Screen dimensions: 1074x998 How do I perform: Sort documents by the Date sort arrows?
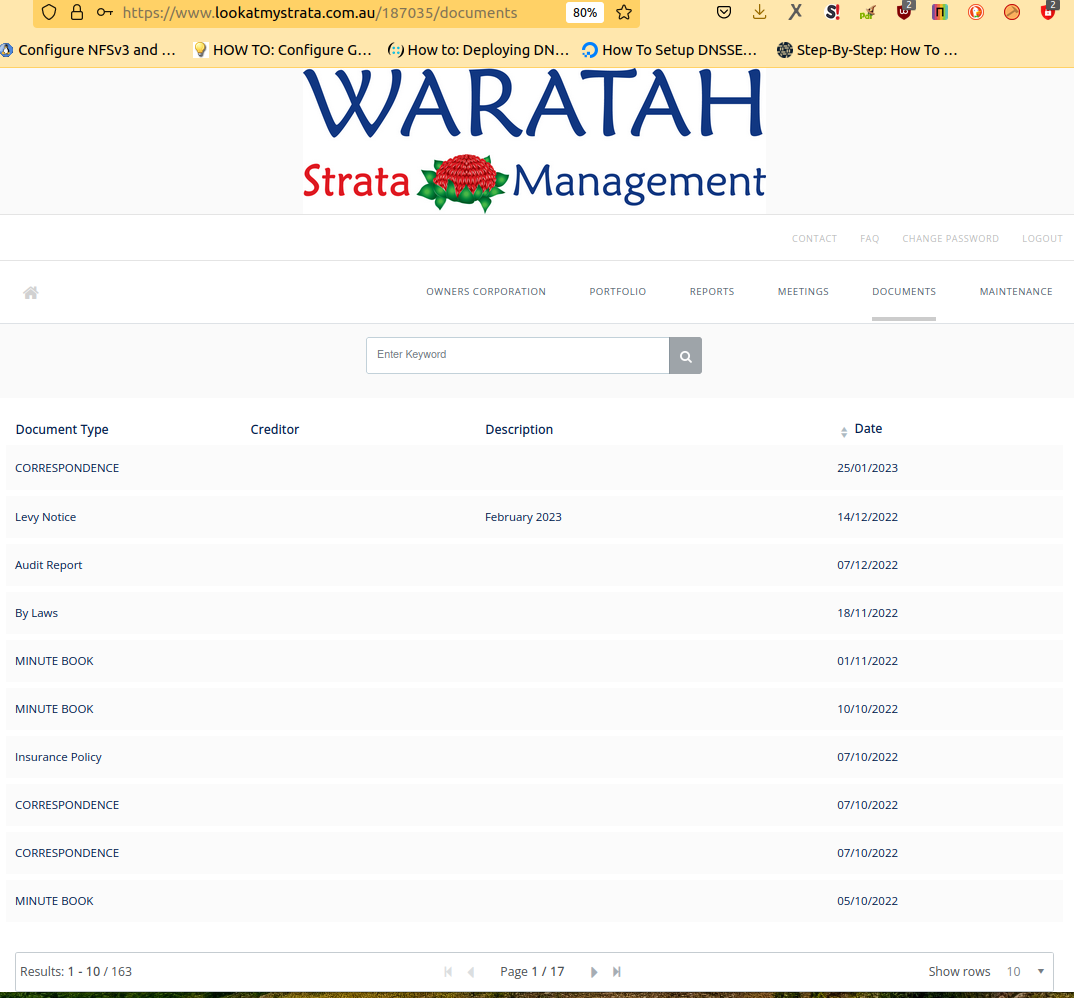844,432
